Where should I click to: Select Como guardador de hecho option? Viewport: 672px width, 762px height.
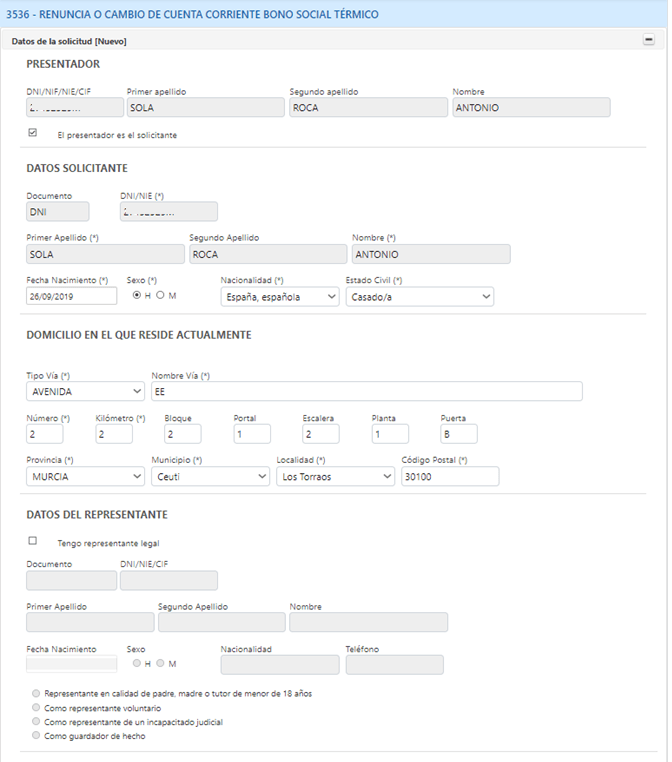click(x=37, y=735)
